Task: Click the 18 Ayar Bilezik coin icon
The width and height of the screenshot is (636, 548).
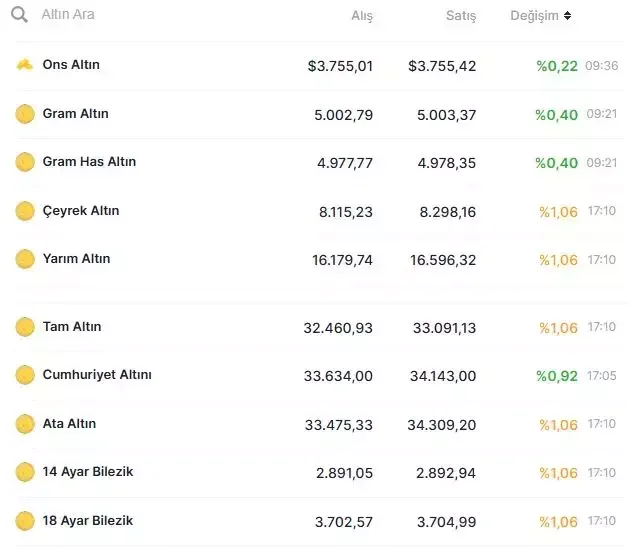Action: pos(25,521)
